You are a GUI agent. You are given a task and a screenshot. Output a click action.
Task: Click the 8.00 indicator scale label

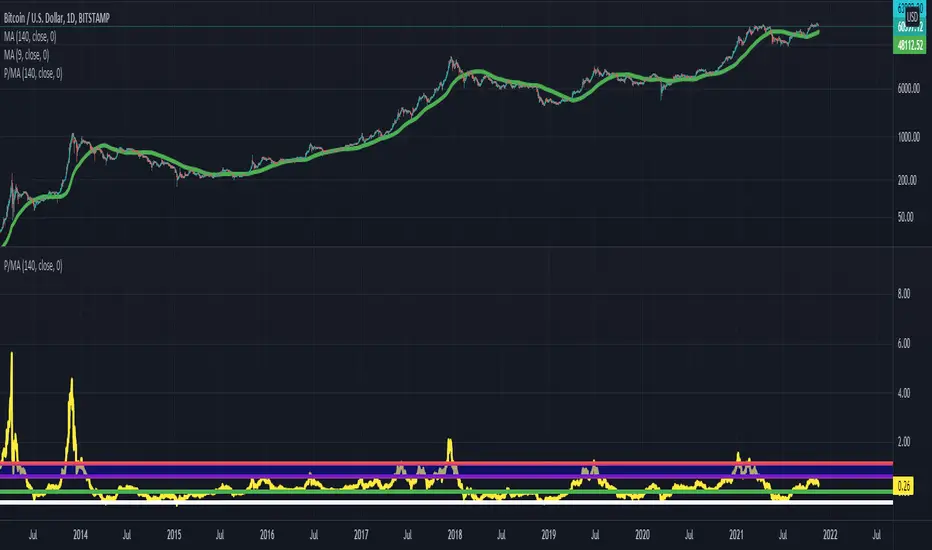click(x=903, y=294)
